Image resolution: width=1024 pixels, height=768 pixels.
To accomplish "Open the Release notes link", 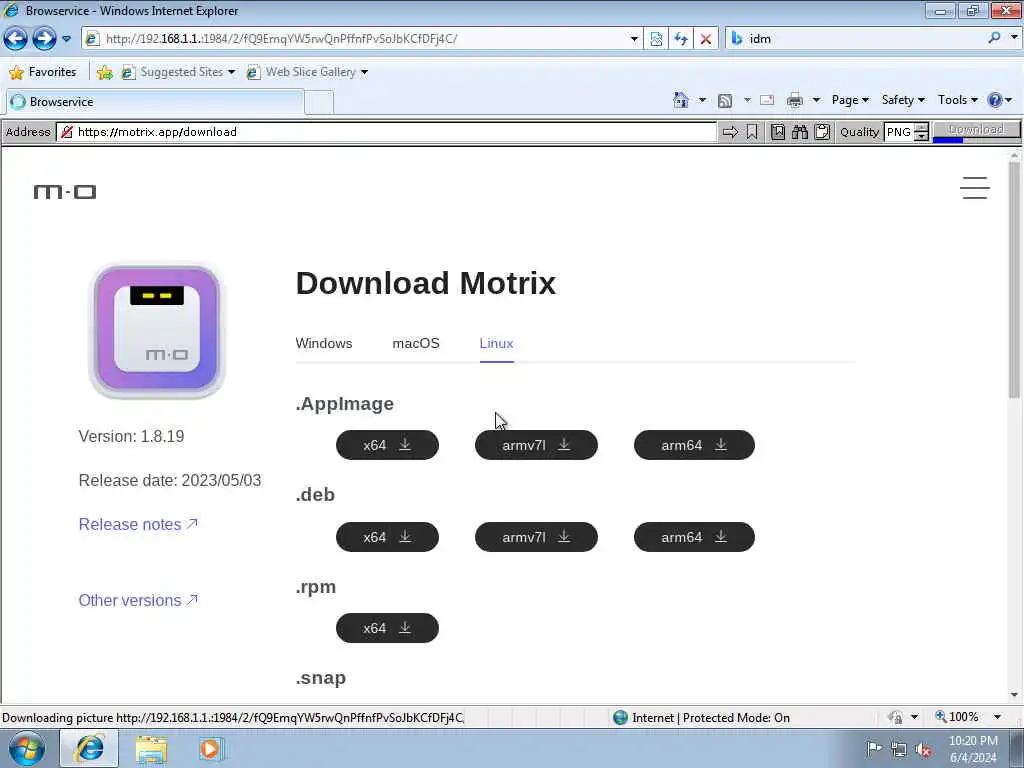I will [x=138, y=524].
